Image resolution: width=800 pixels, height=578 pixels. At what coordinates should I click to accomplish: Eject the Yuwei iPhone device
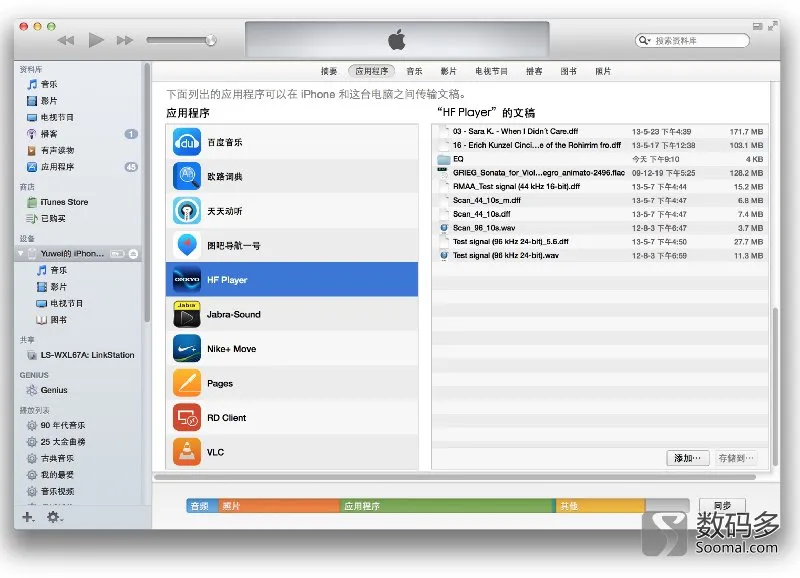(133, 254)
